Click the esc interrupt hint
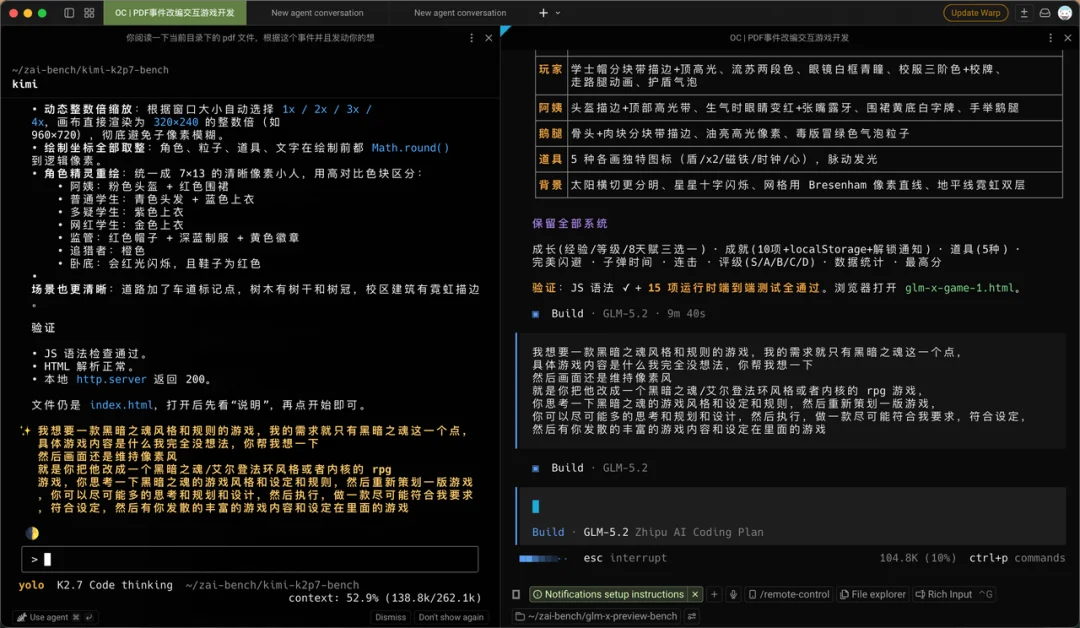Image resolution: width=1080 pixels, height=628 pixels. pos(625,558)
